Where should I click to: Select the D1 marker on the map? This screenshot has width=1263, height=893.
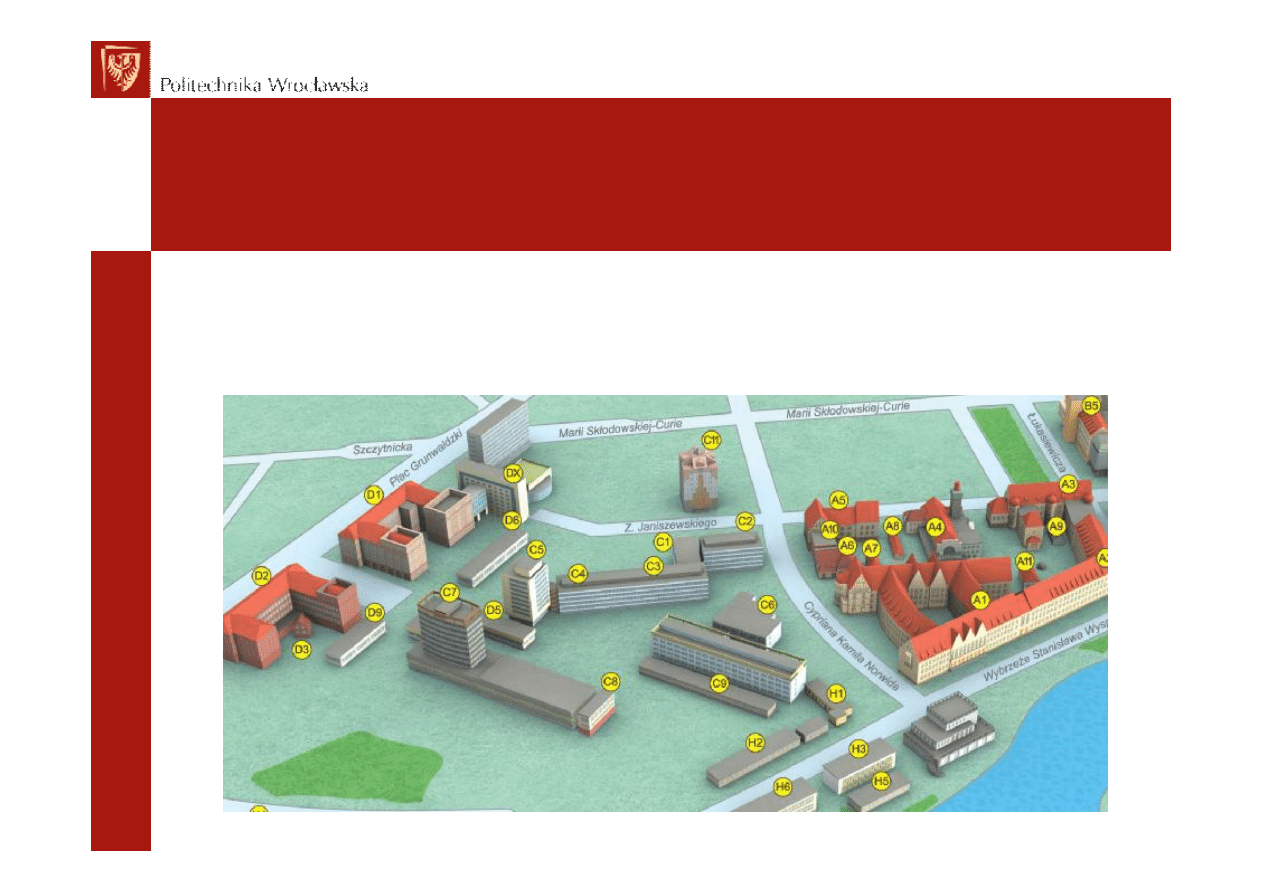[x=374, y=494]
